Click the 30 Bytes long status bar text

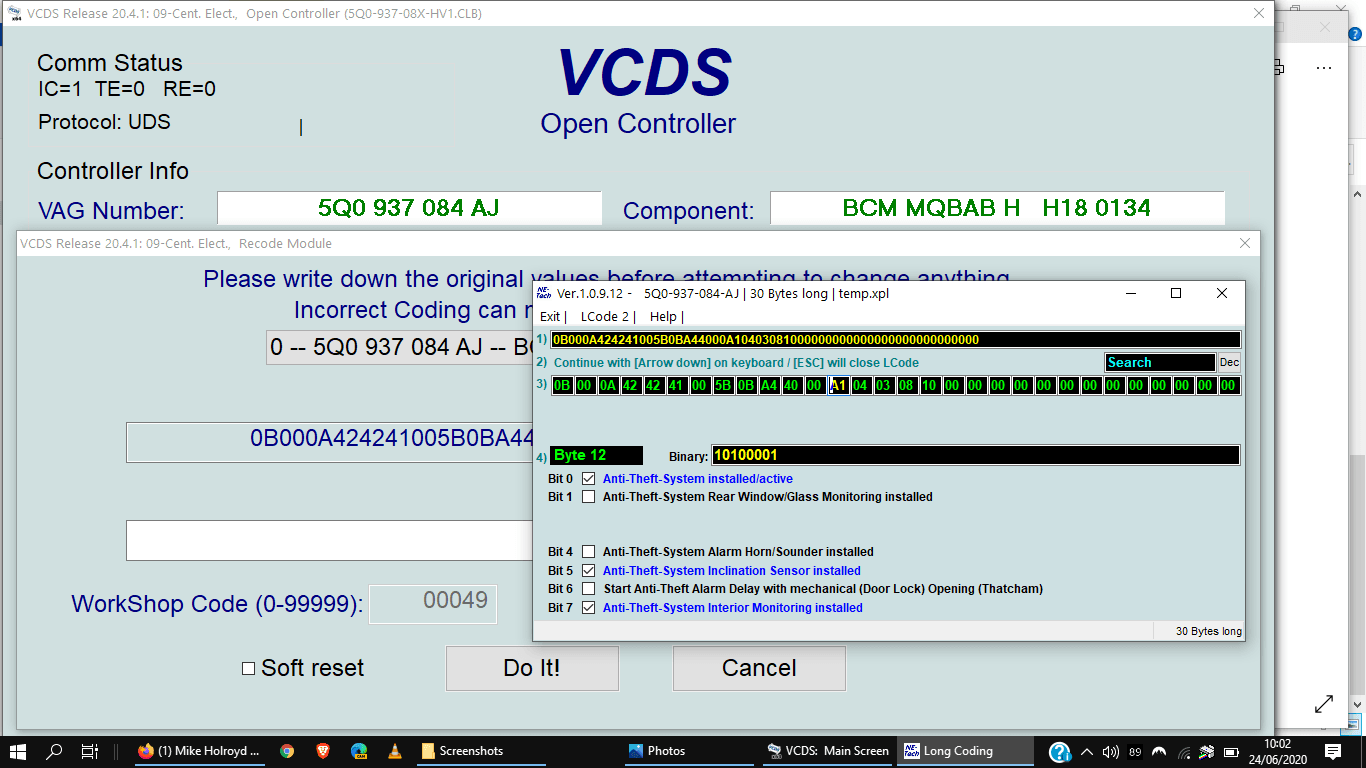(x=1209, y=632)
